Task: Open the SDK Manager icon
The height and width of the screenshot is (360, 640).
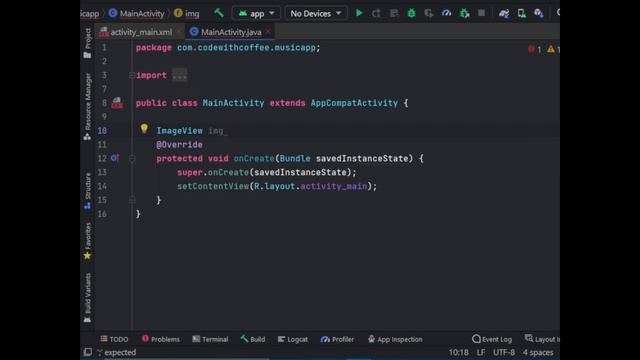Action: point(539,13)
